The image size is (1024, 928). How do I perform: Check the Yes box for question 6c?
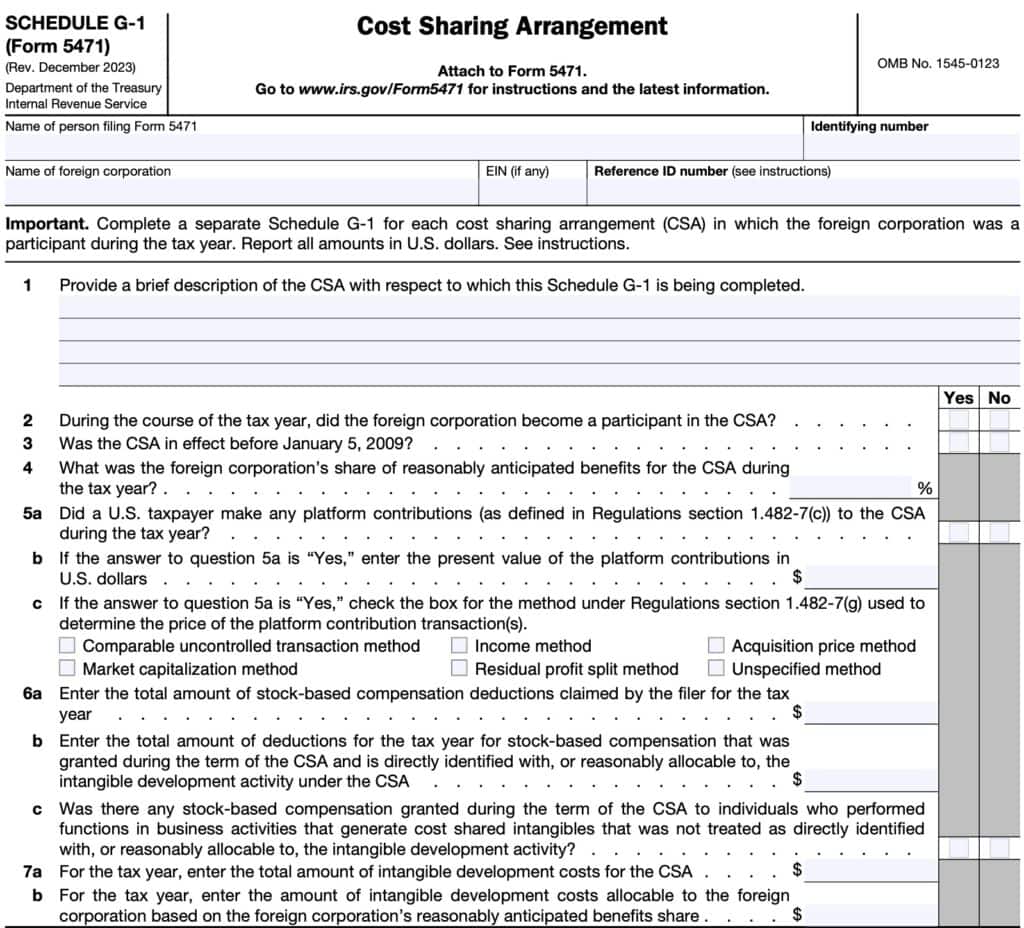pos(958,849)
